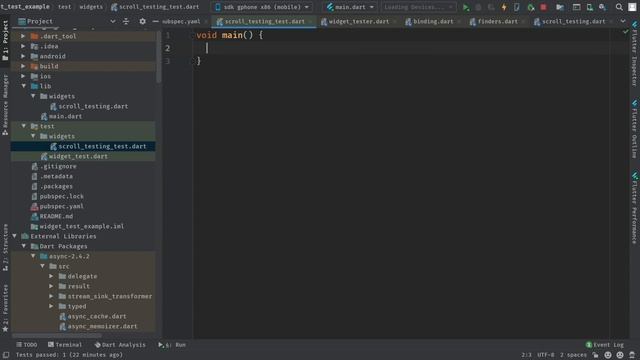The image size is (640, 360).
Task: Select main.dart in the project tree
Action: [65, 116]
